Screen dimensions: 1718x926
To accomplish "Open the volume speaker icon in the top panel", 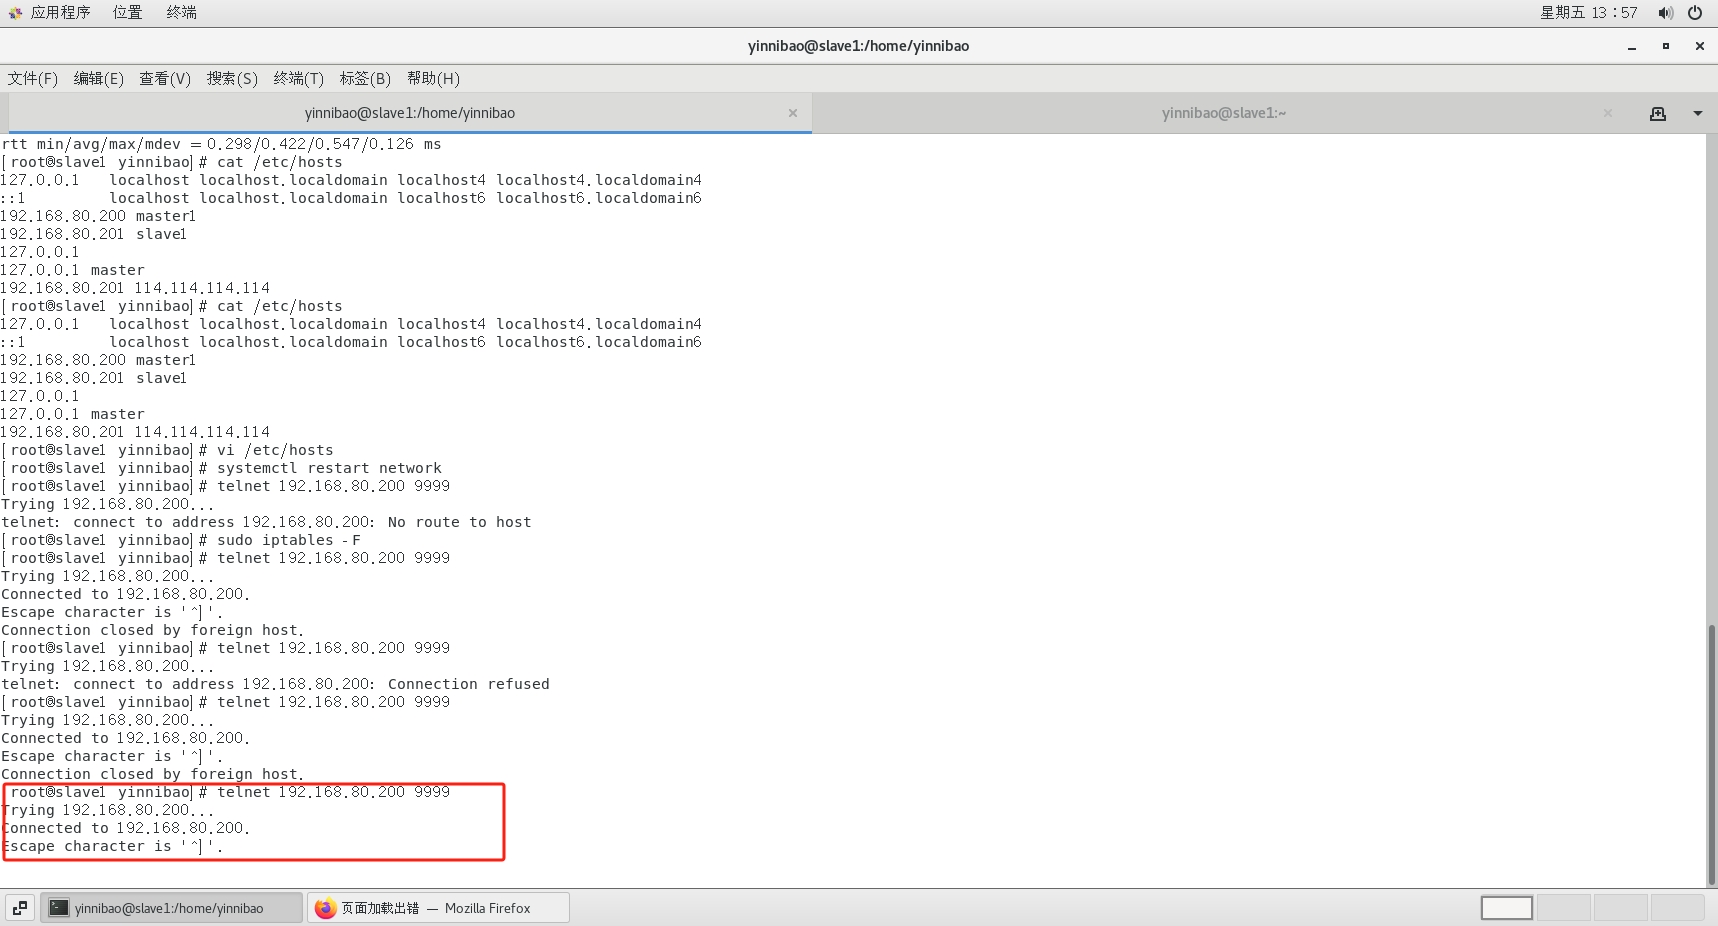I will 1665,13.
